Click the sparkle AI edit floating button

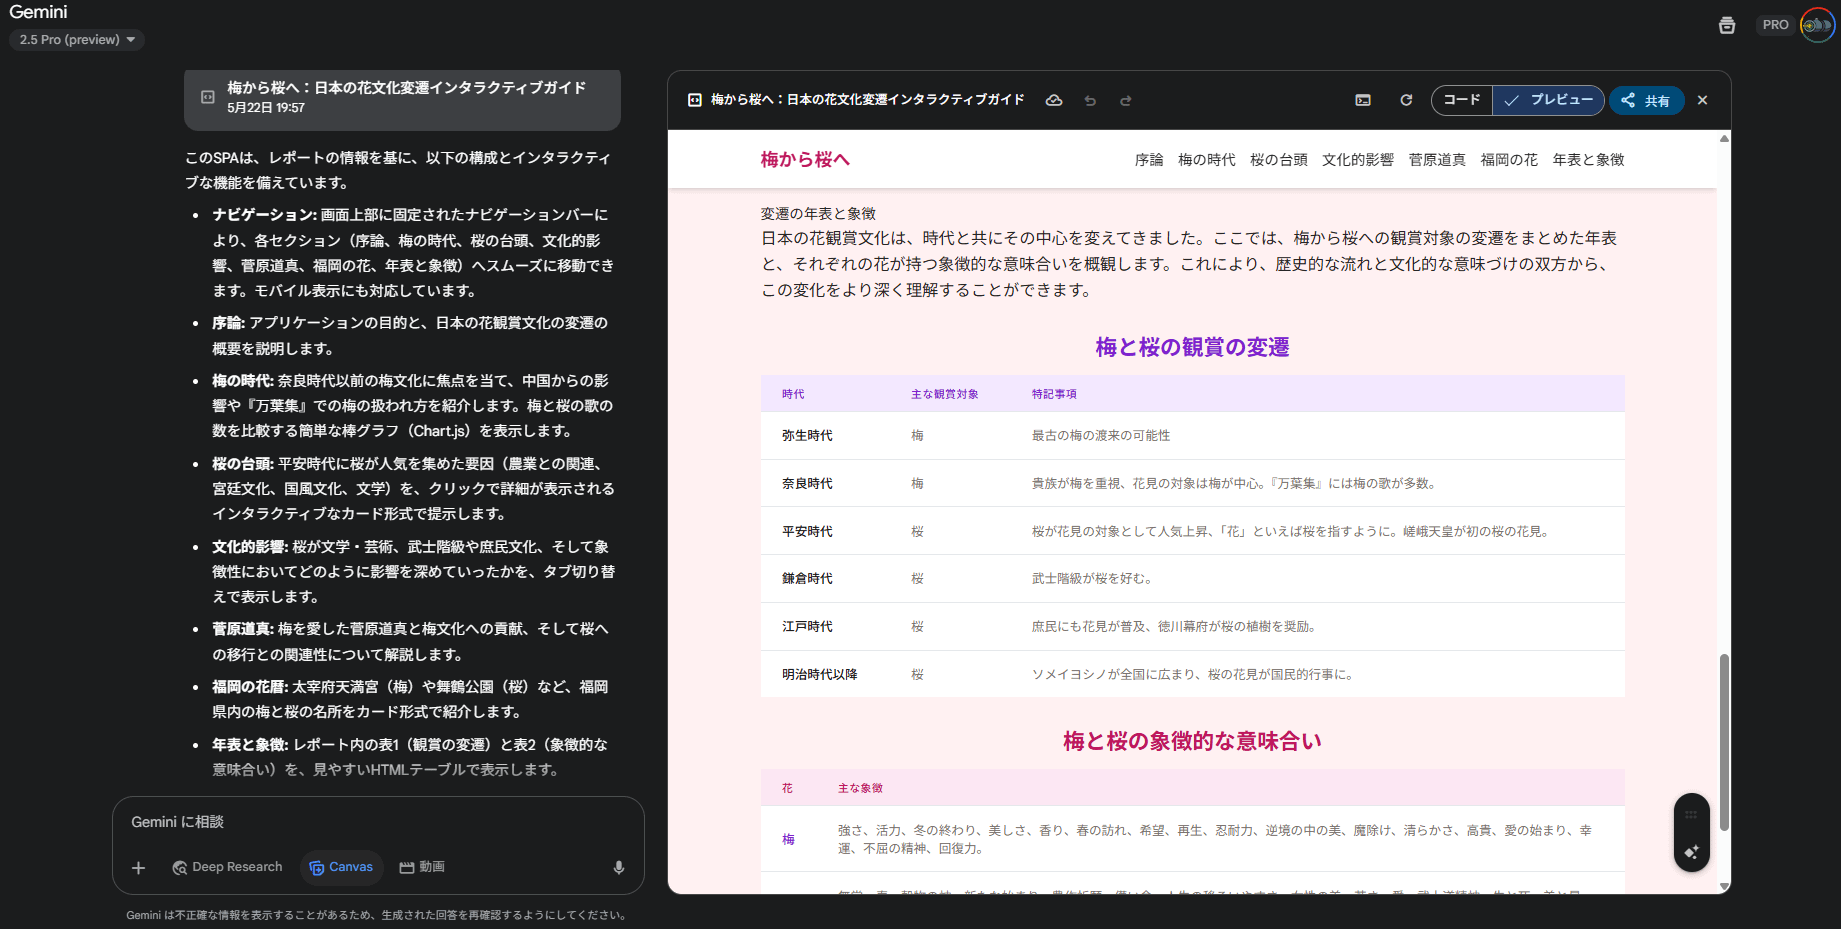[1691, 852]
